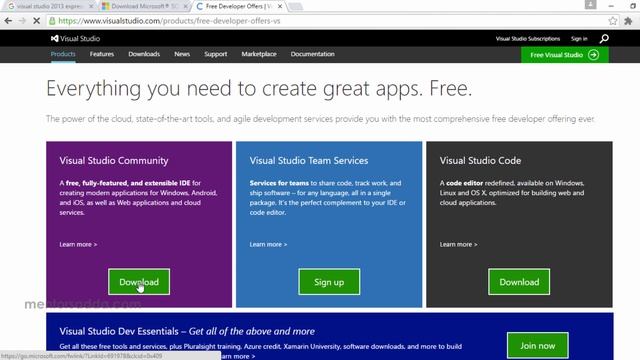The image size is (640, 360).
Task: Sign up for Visual Studio Team Services
Action: [329, 282]
